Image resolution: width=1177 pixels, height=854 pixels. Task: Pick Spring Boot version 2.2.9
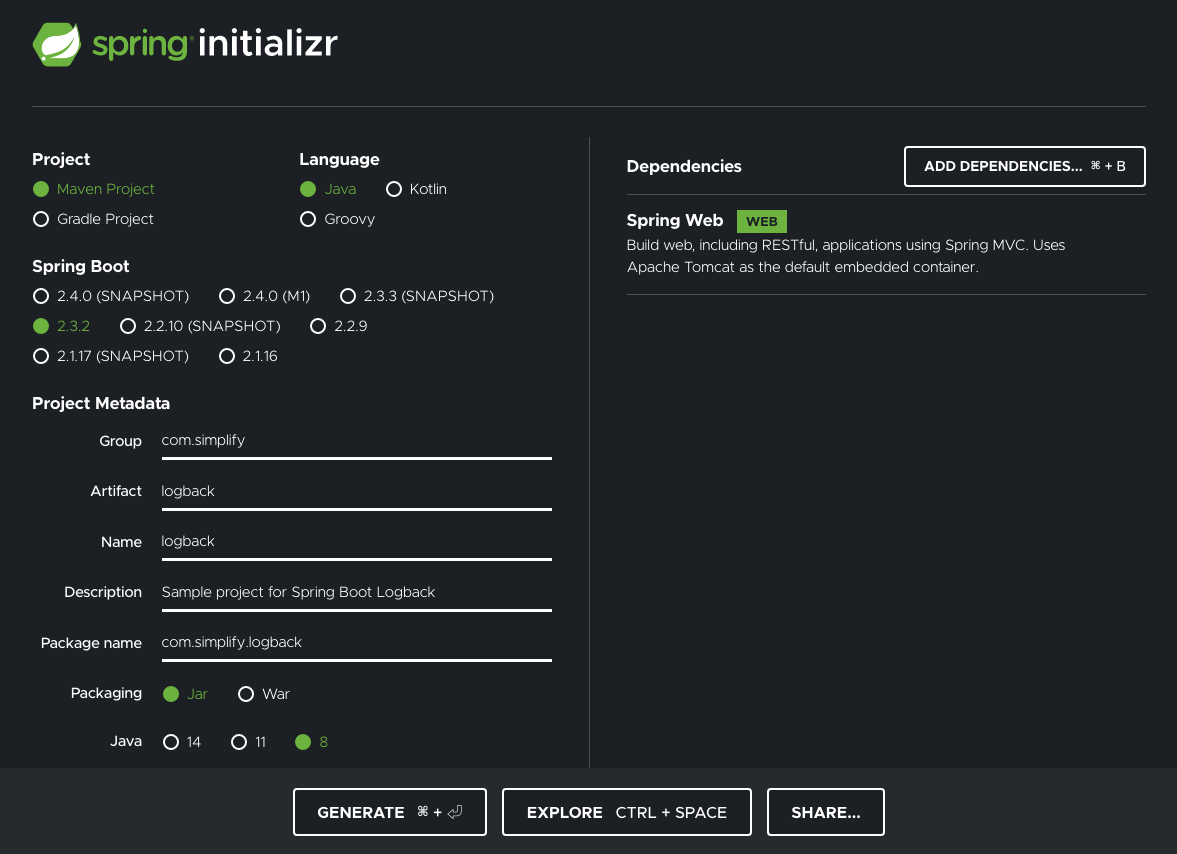tap(318, 326)
